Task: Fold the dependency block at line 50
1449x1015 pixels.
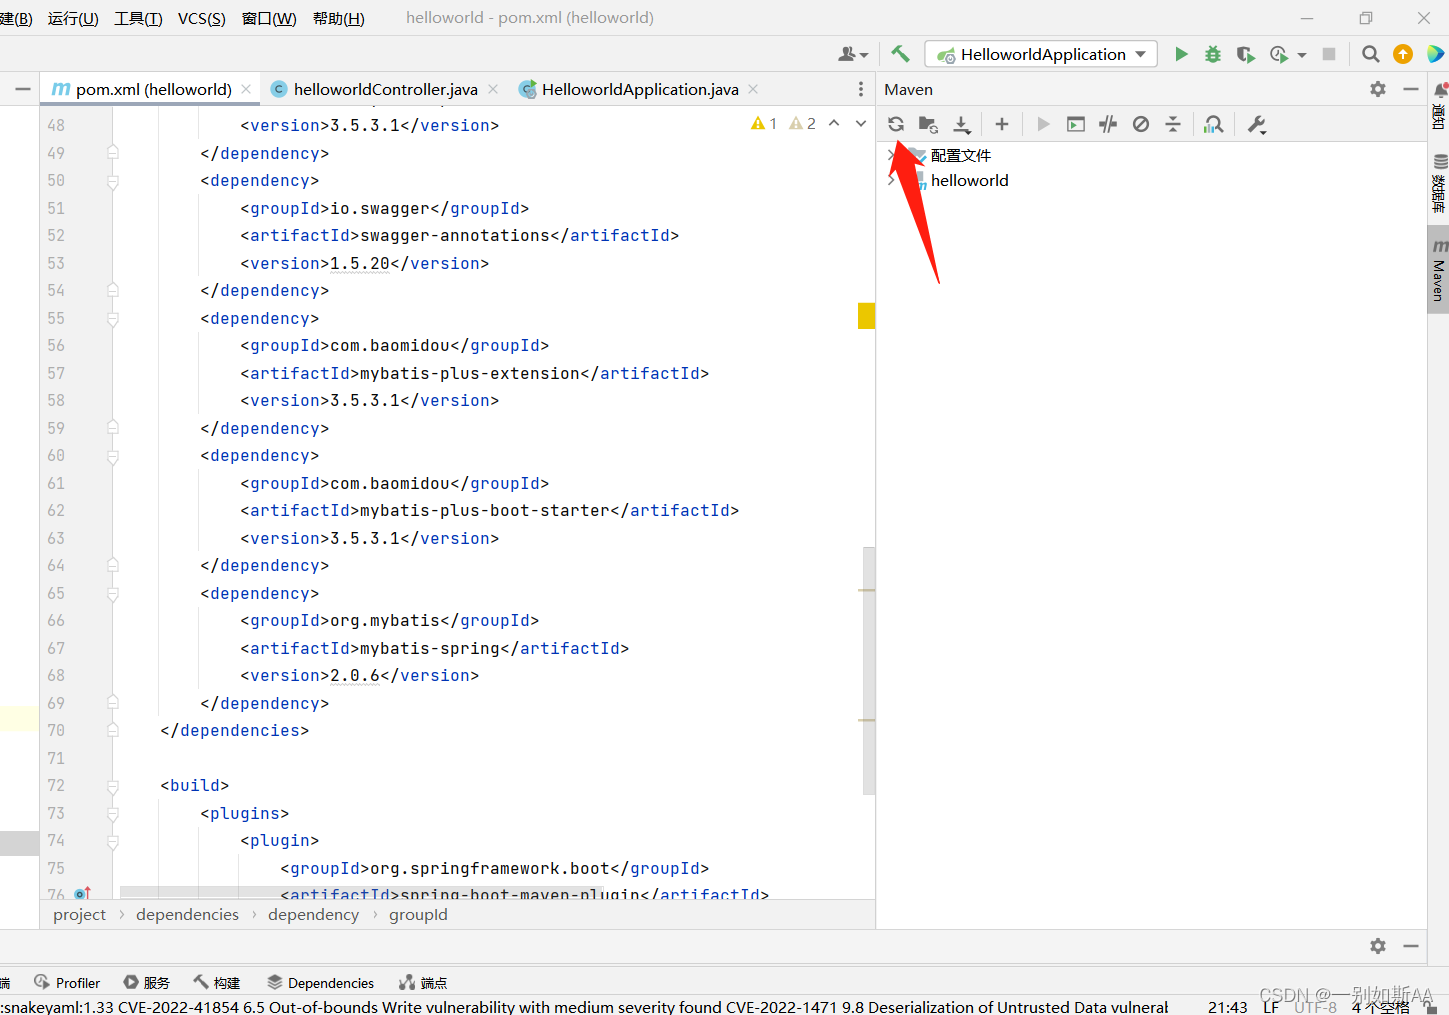Action: (113, 181)
